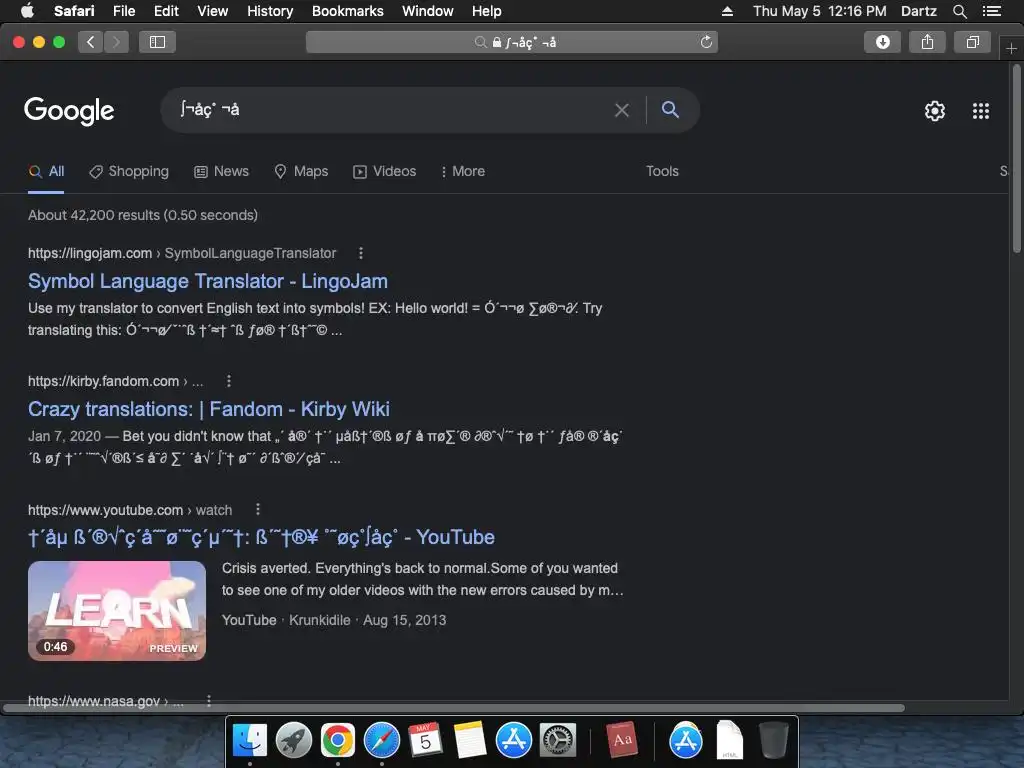Open options for the nasa.gov result
The width and height of the screenshot is (1024, 768).
[x=208, y=701]
